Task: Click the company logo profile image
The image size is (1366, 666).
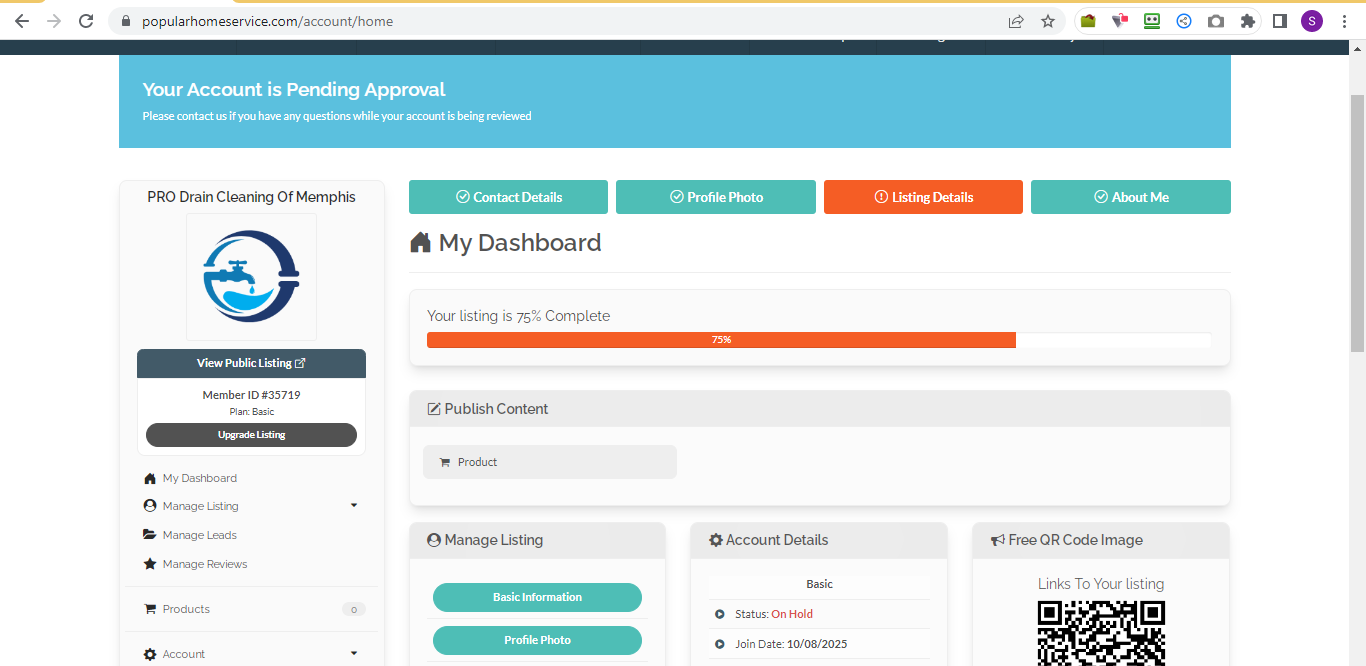Action: [251, 277]
